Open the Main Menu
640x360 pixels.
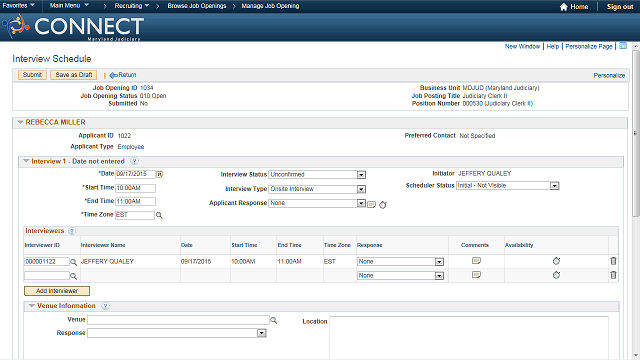pos(69,6)
